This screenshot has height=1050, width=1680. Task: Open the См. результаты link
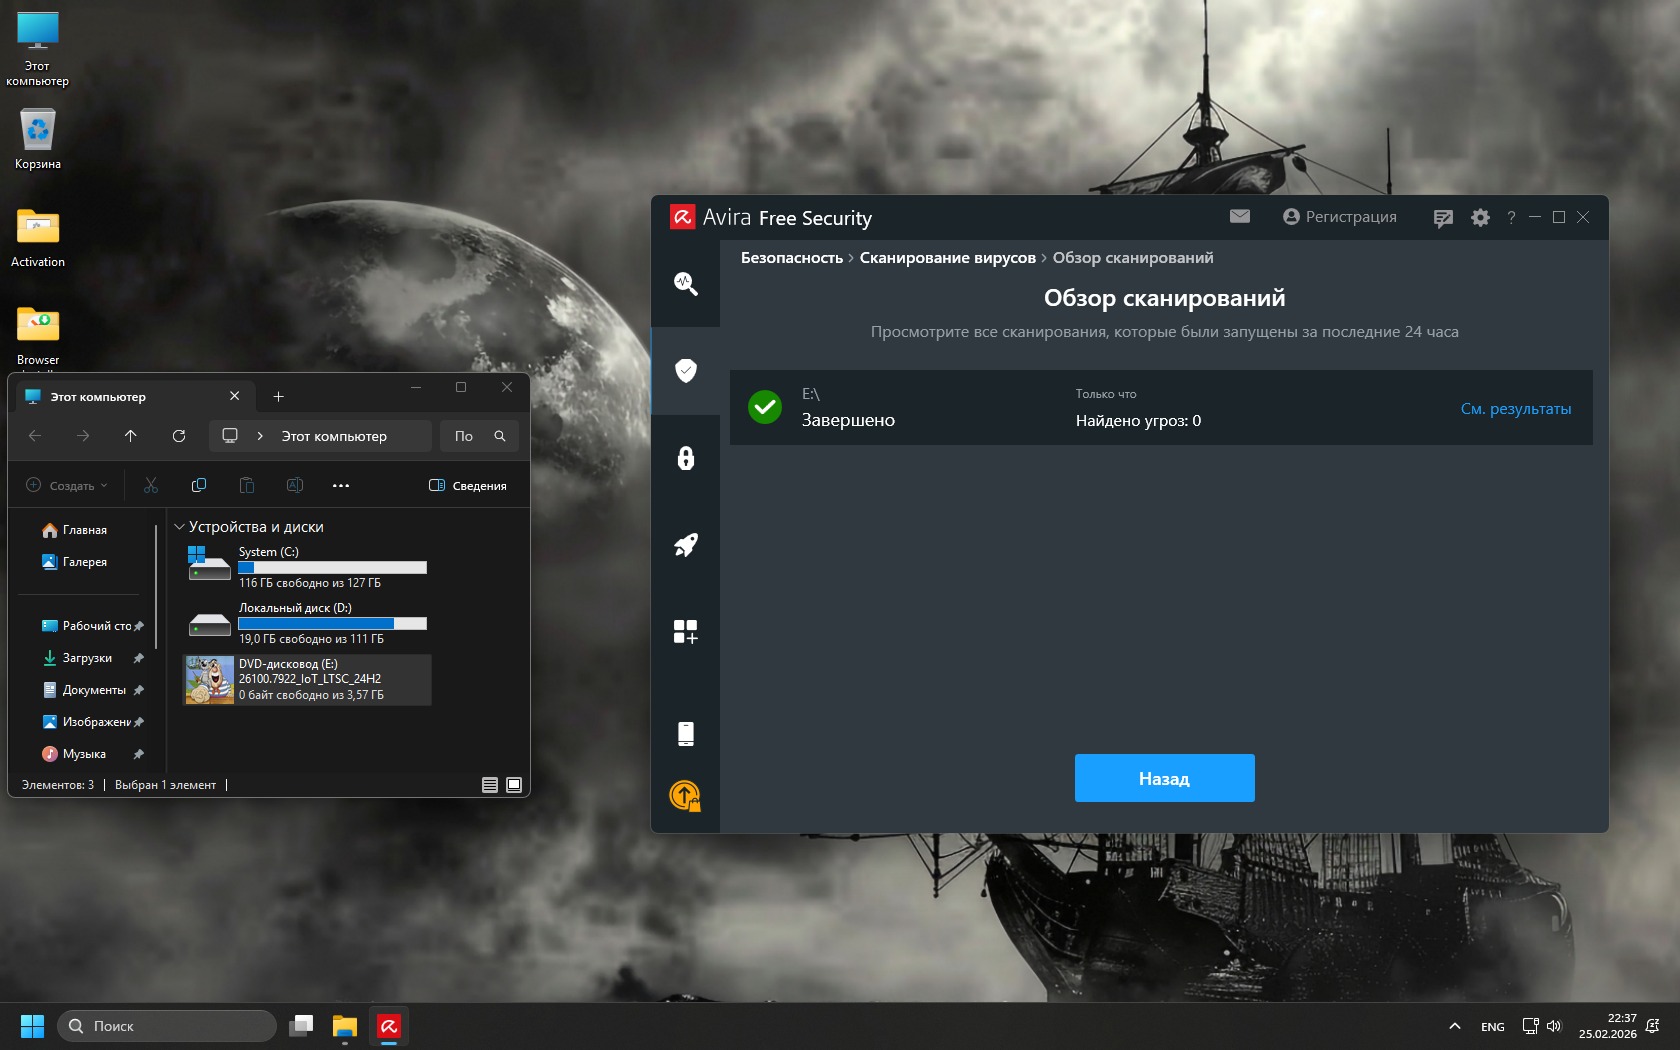click(1515, 409)
